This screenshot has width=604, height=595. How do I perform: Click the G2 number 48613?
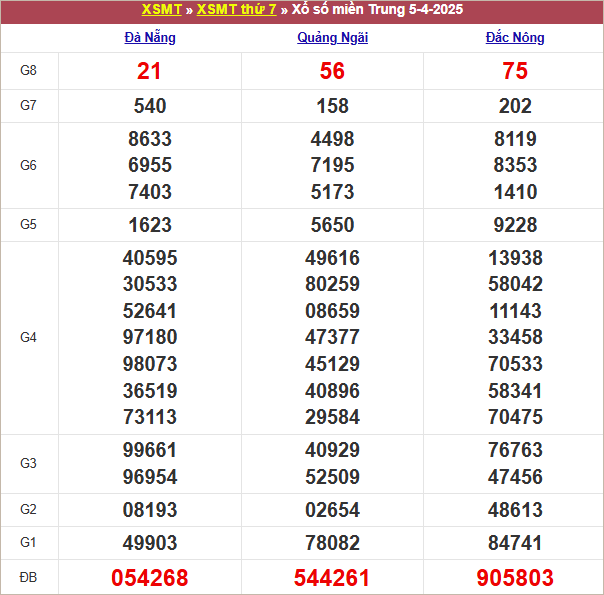515,510
